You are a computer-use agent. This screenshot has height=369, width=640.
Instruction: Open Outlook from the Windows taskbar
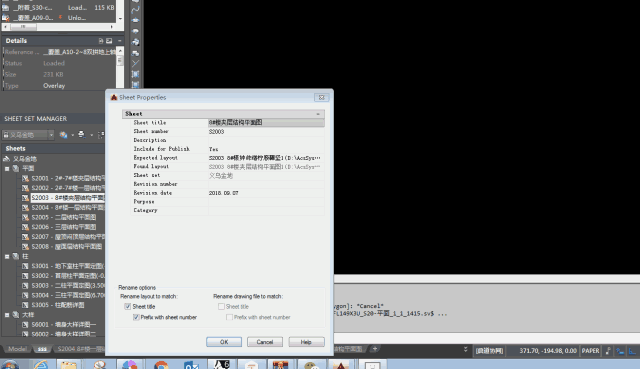pos(191,365)
